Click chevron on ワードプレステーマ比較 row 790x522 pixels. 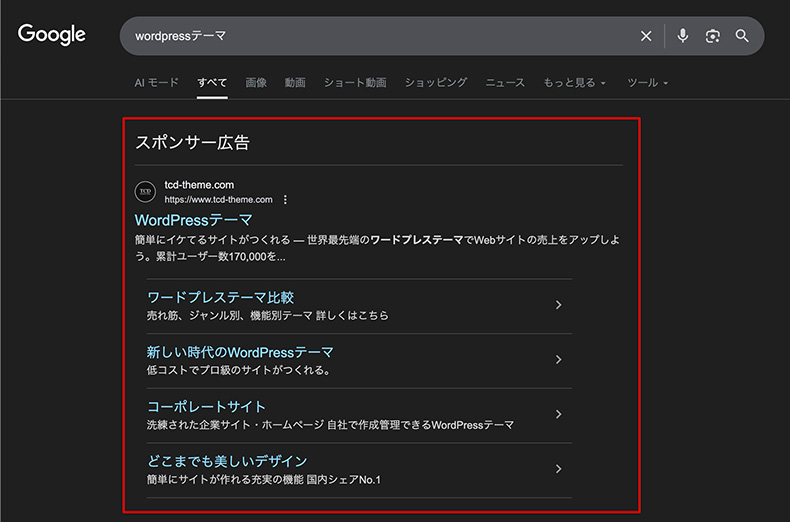click(x=558, y=305)
